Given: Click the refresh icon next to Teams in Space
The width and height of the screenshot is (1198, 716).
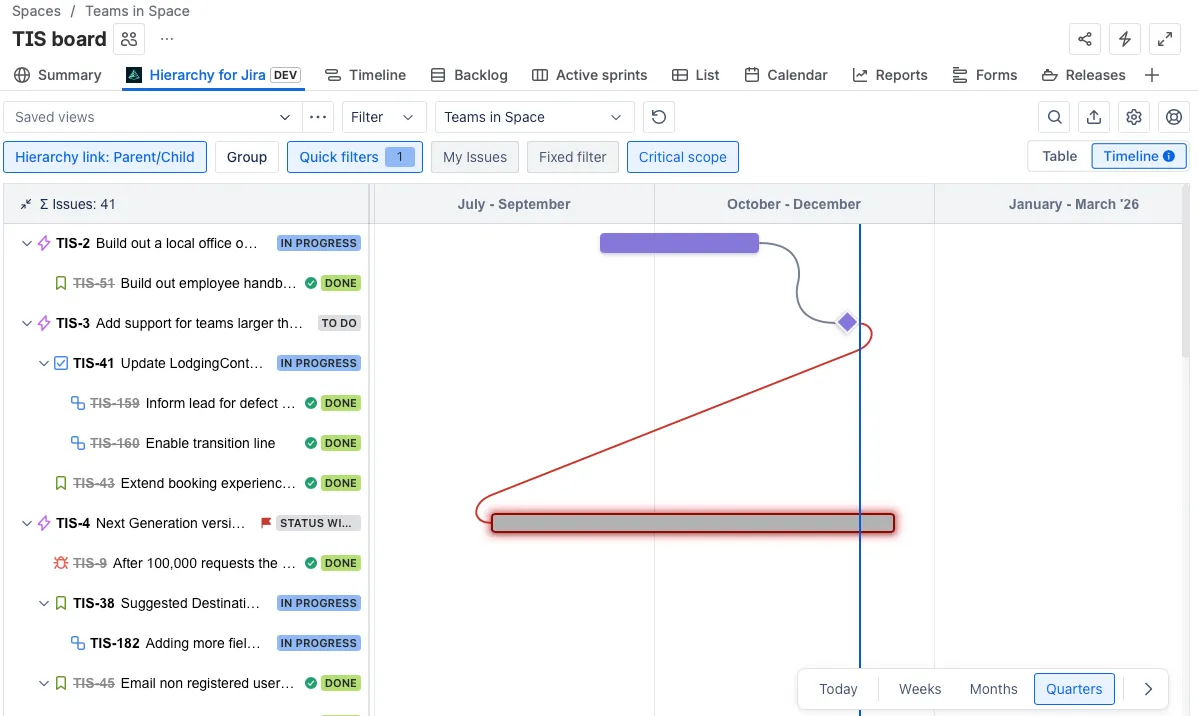Looking at the screenshot, I should 659,117.
